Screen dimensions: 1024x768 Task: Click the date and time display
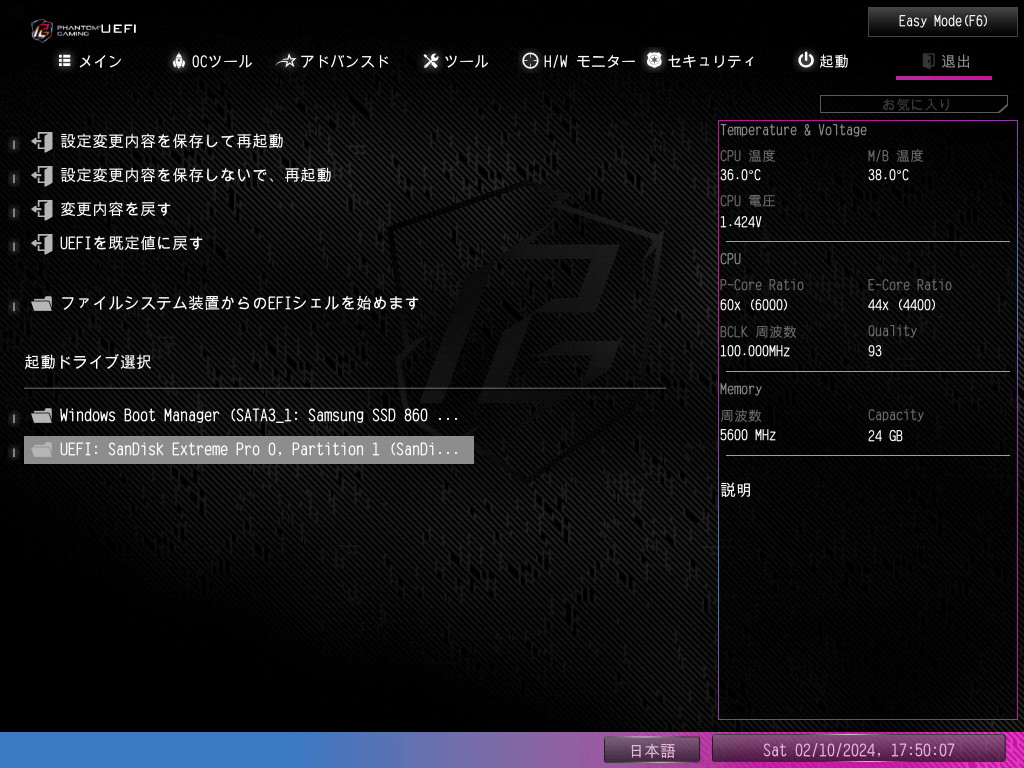859,750
